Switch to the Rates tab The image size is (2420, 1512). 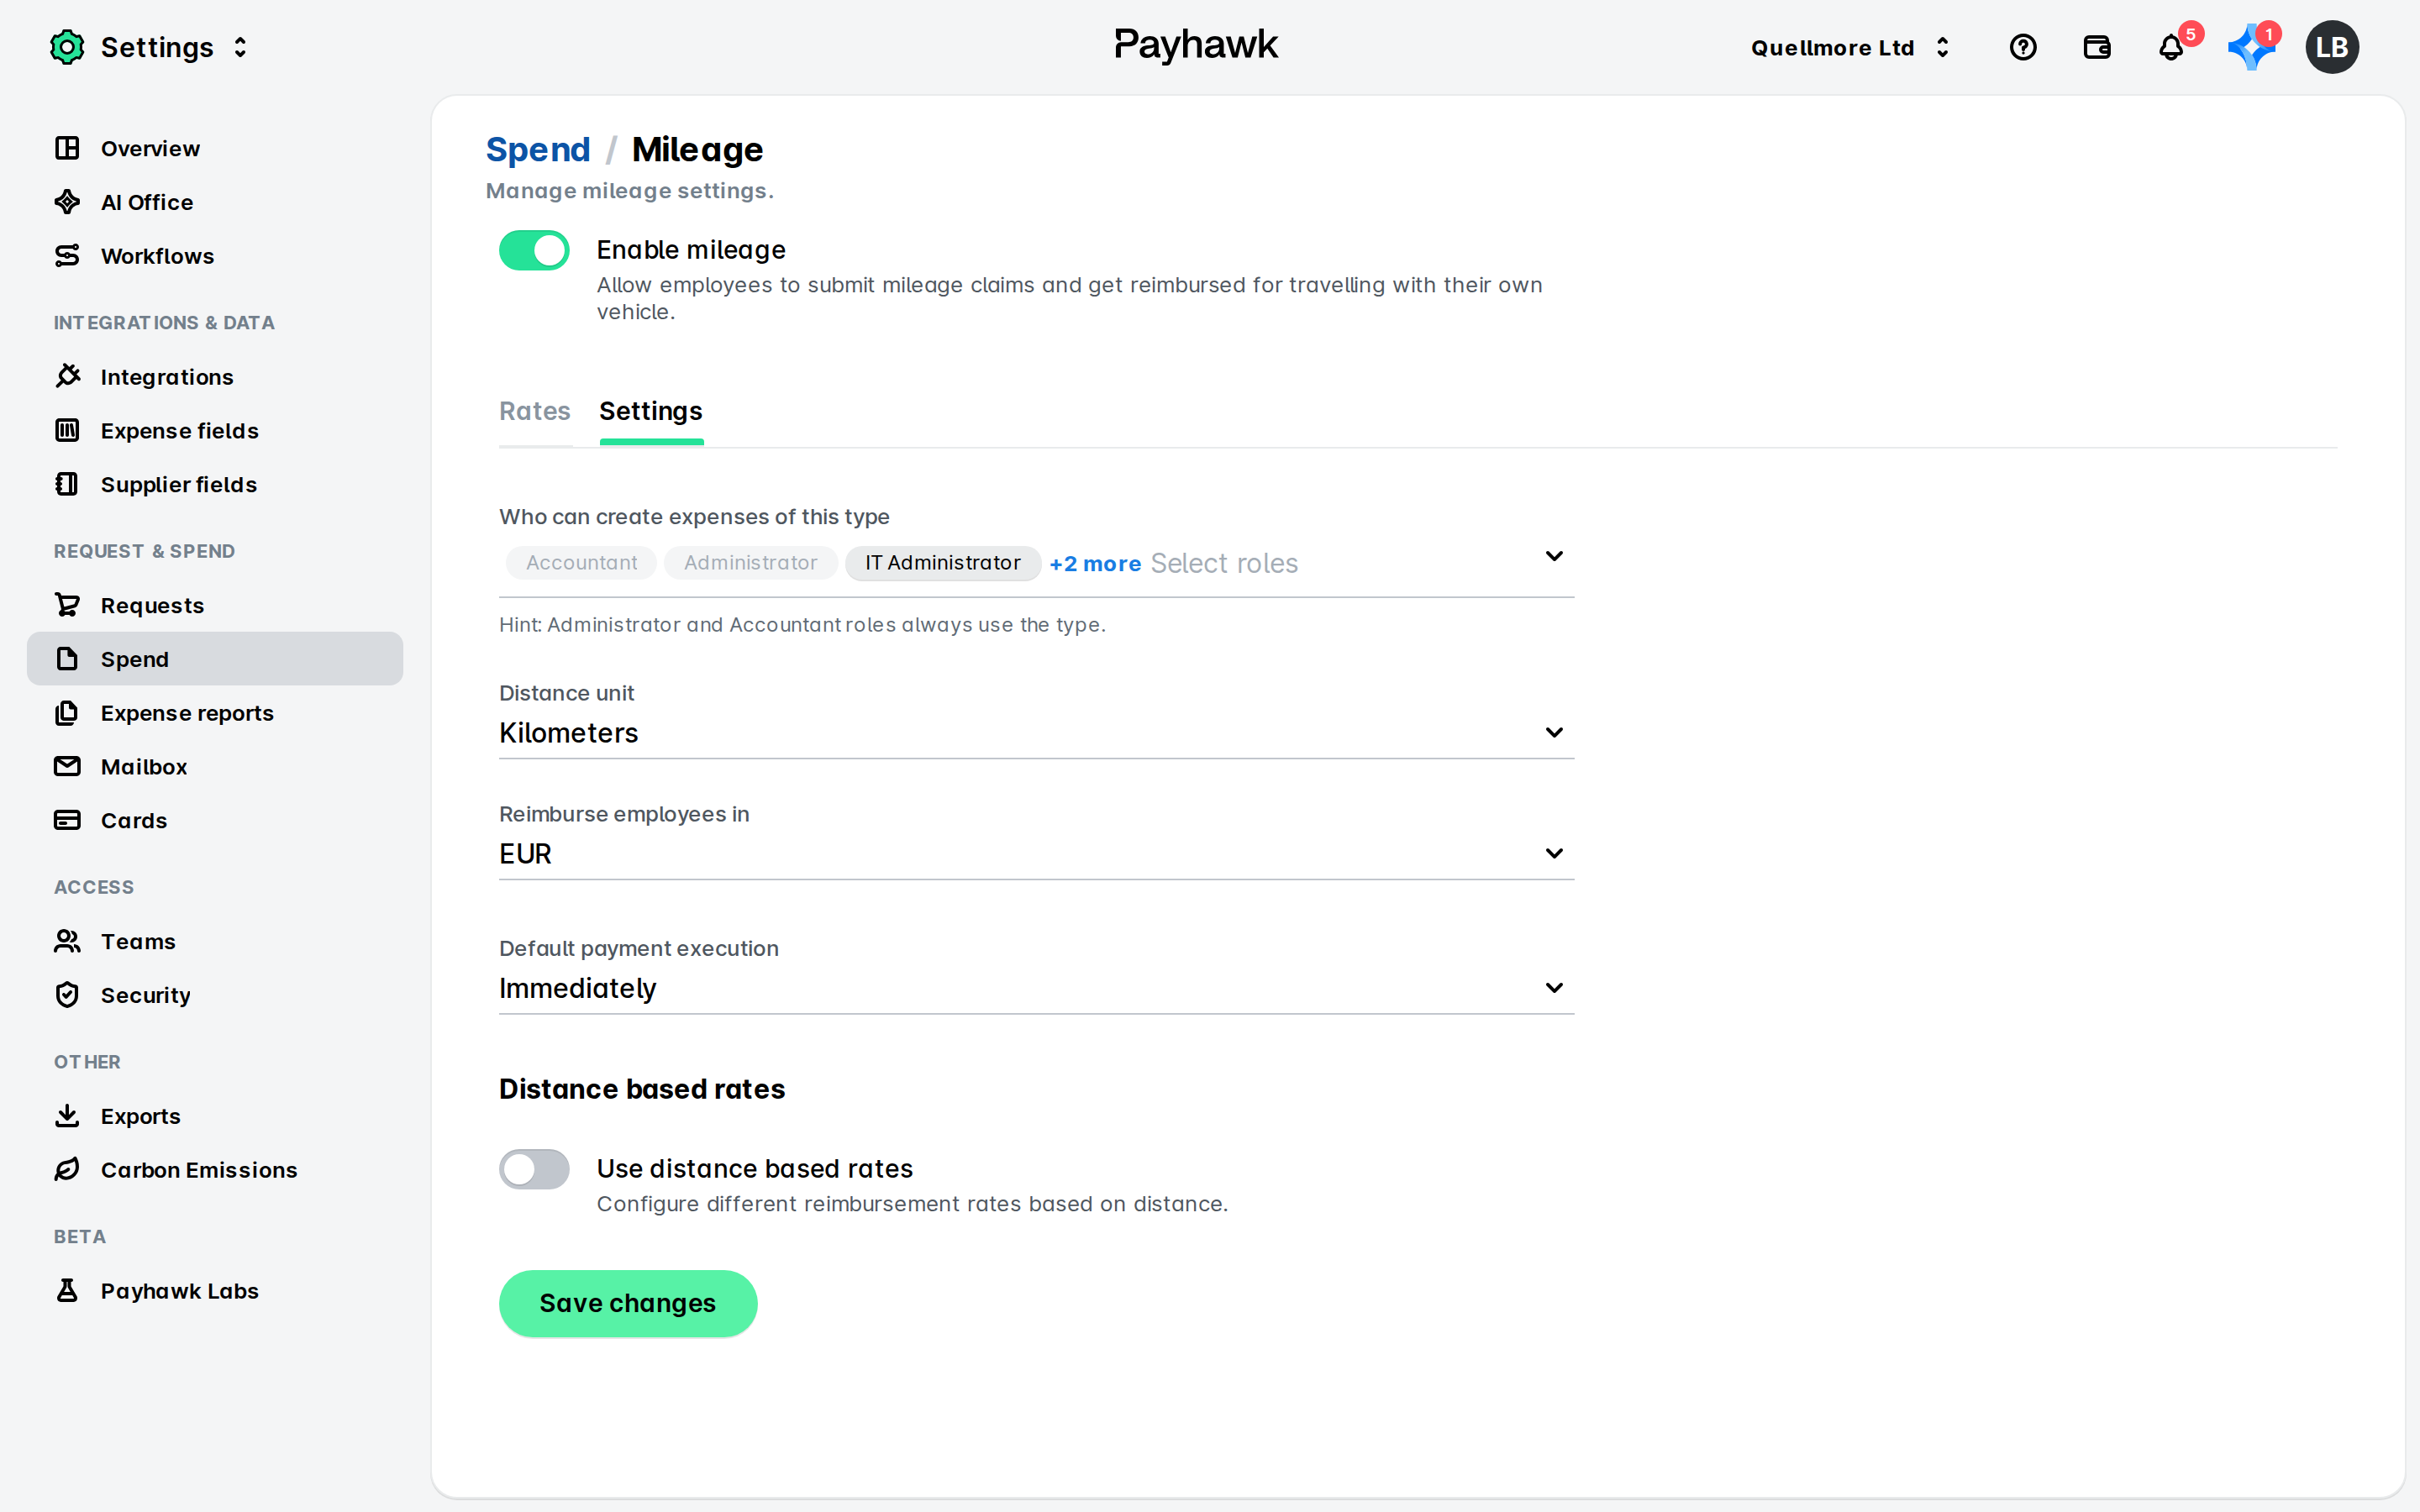click(x=534, y=411)
